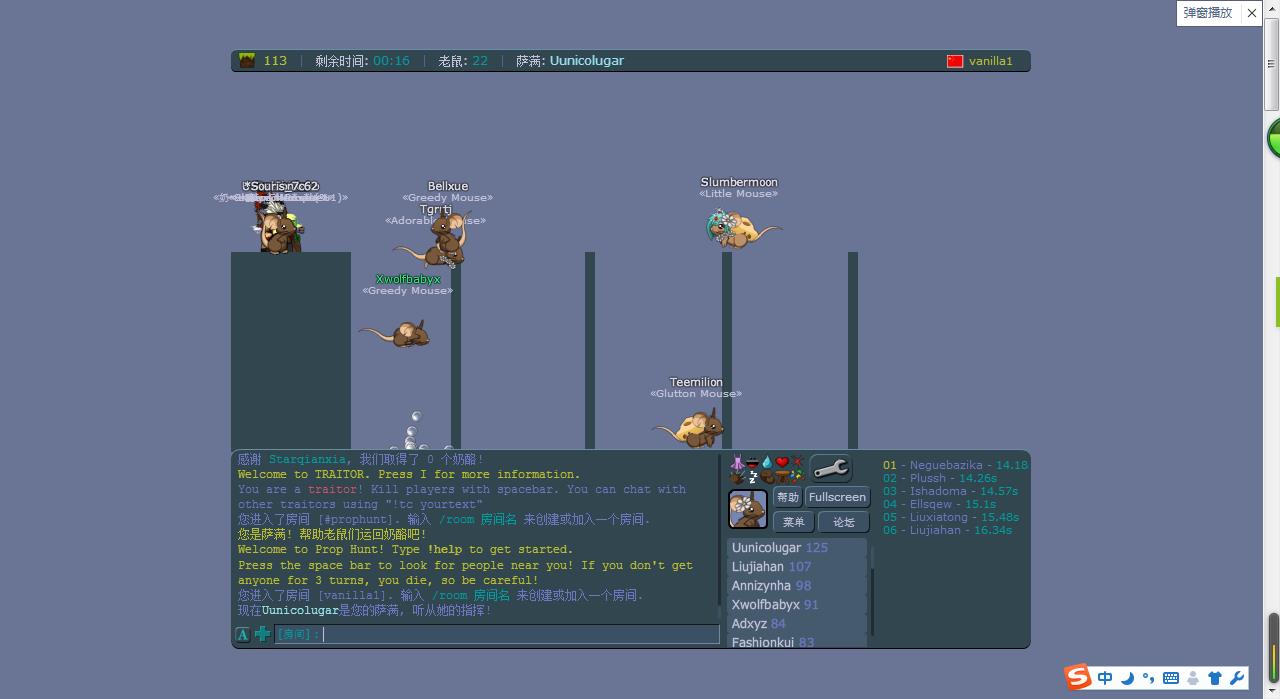Click the Starqianxia name in chat log
The height and width of the screenshot is (699, 1280).
point(307,460)
